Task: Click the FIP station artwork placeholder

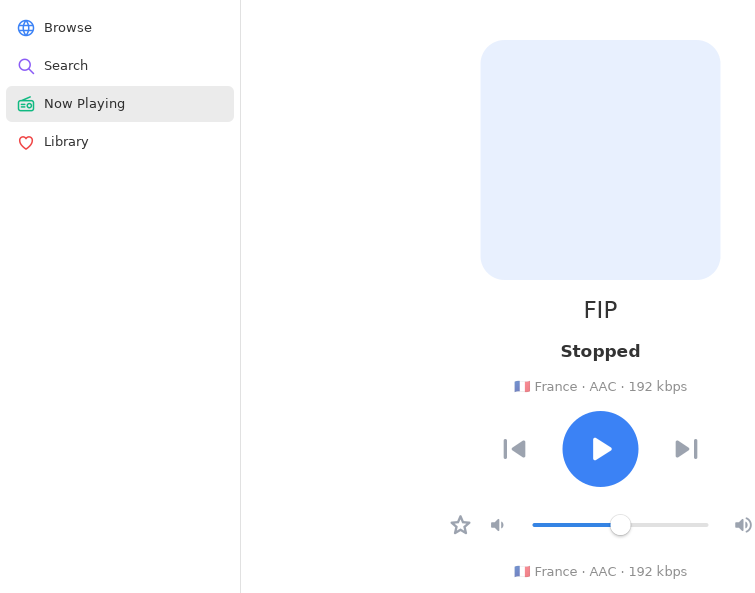Action: click(x=600, y=160)
